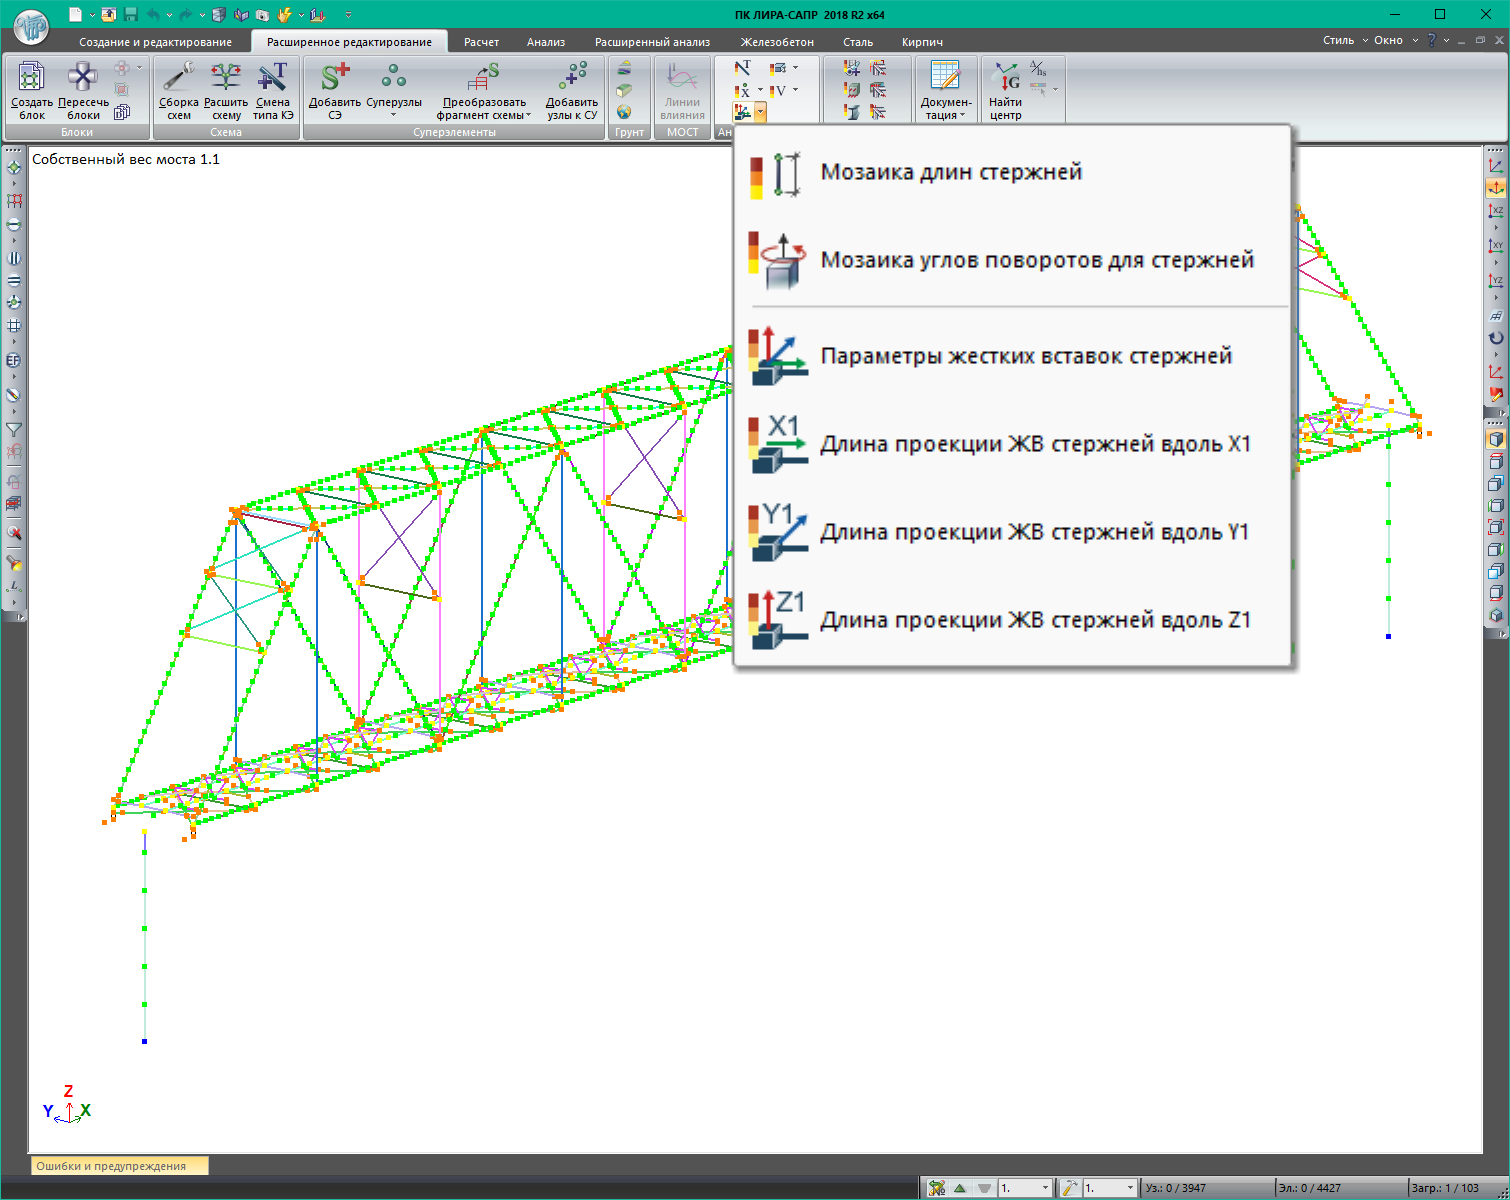Select Параметры жестких вставок стержней
The height and width of the screenshot is (1200, 1510).
pyautogui.click(x=1025, y=356)
